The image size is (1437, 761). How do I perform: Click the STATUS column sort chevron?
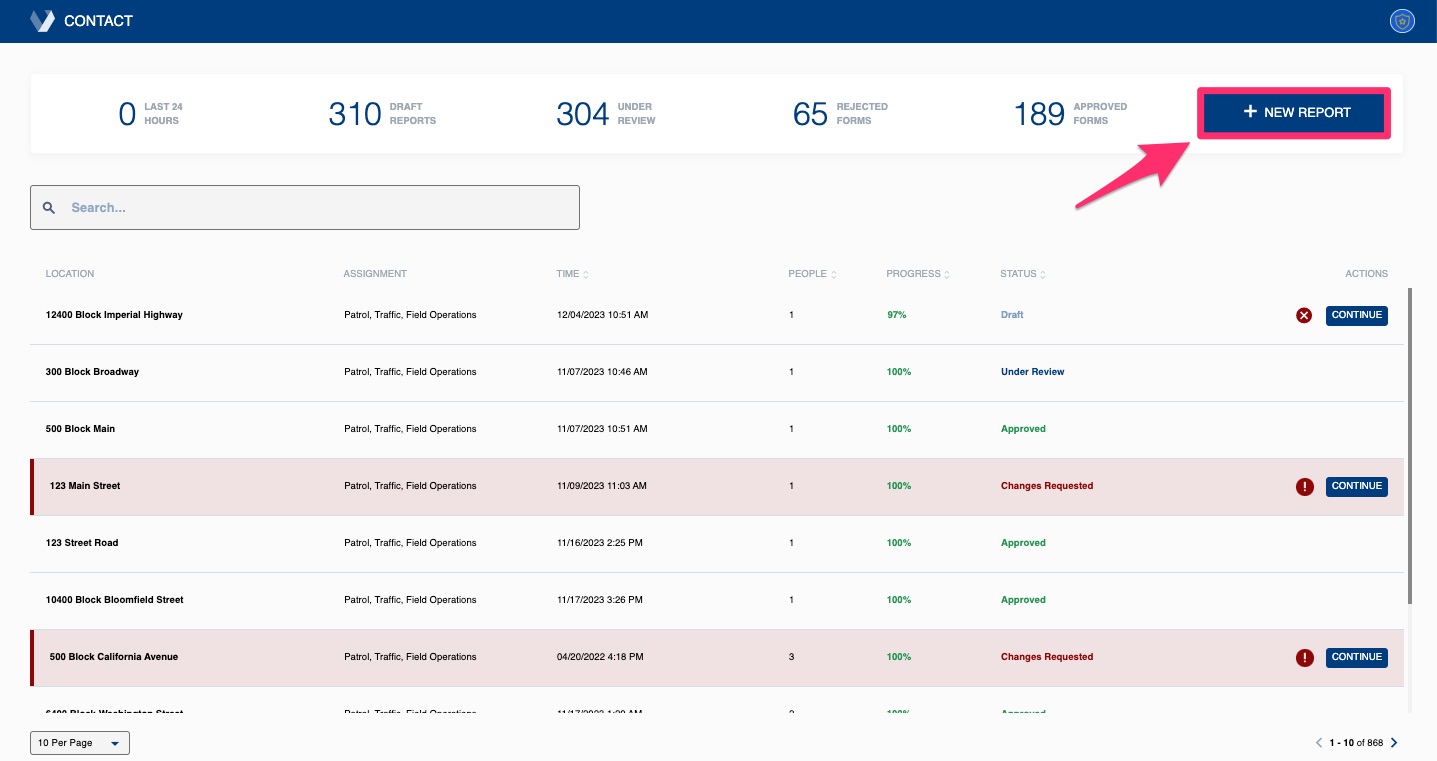click(1041, 273)
